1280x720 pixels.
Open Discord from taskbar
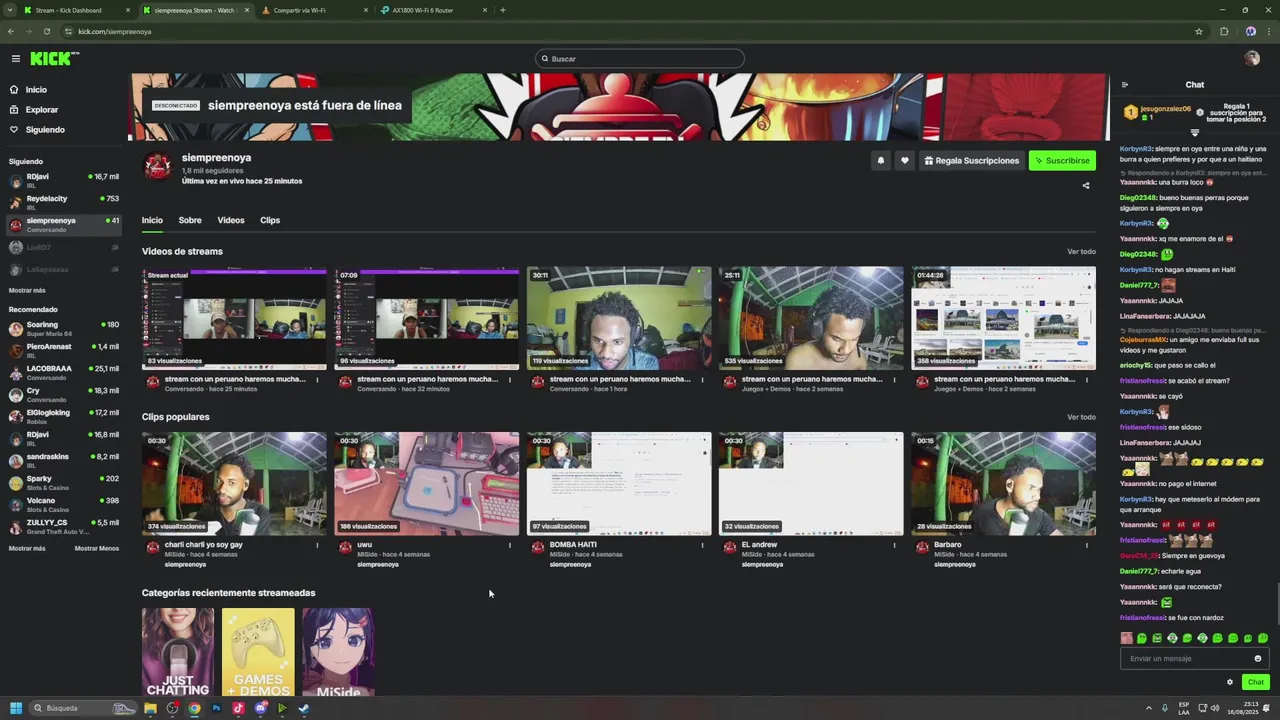260,708
